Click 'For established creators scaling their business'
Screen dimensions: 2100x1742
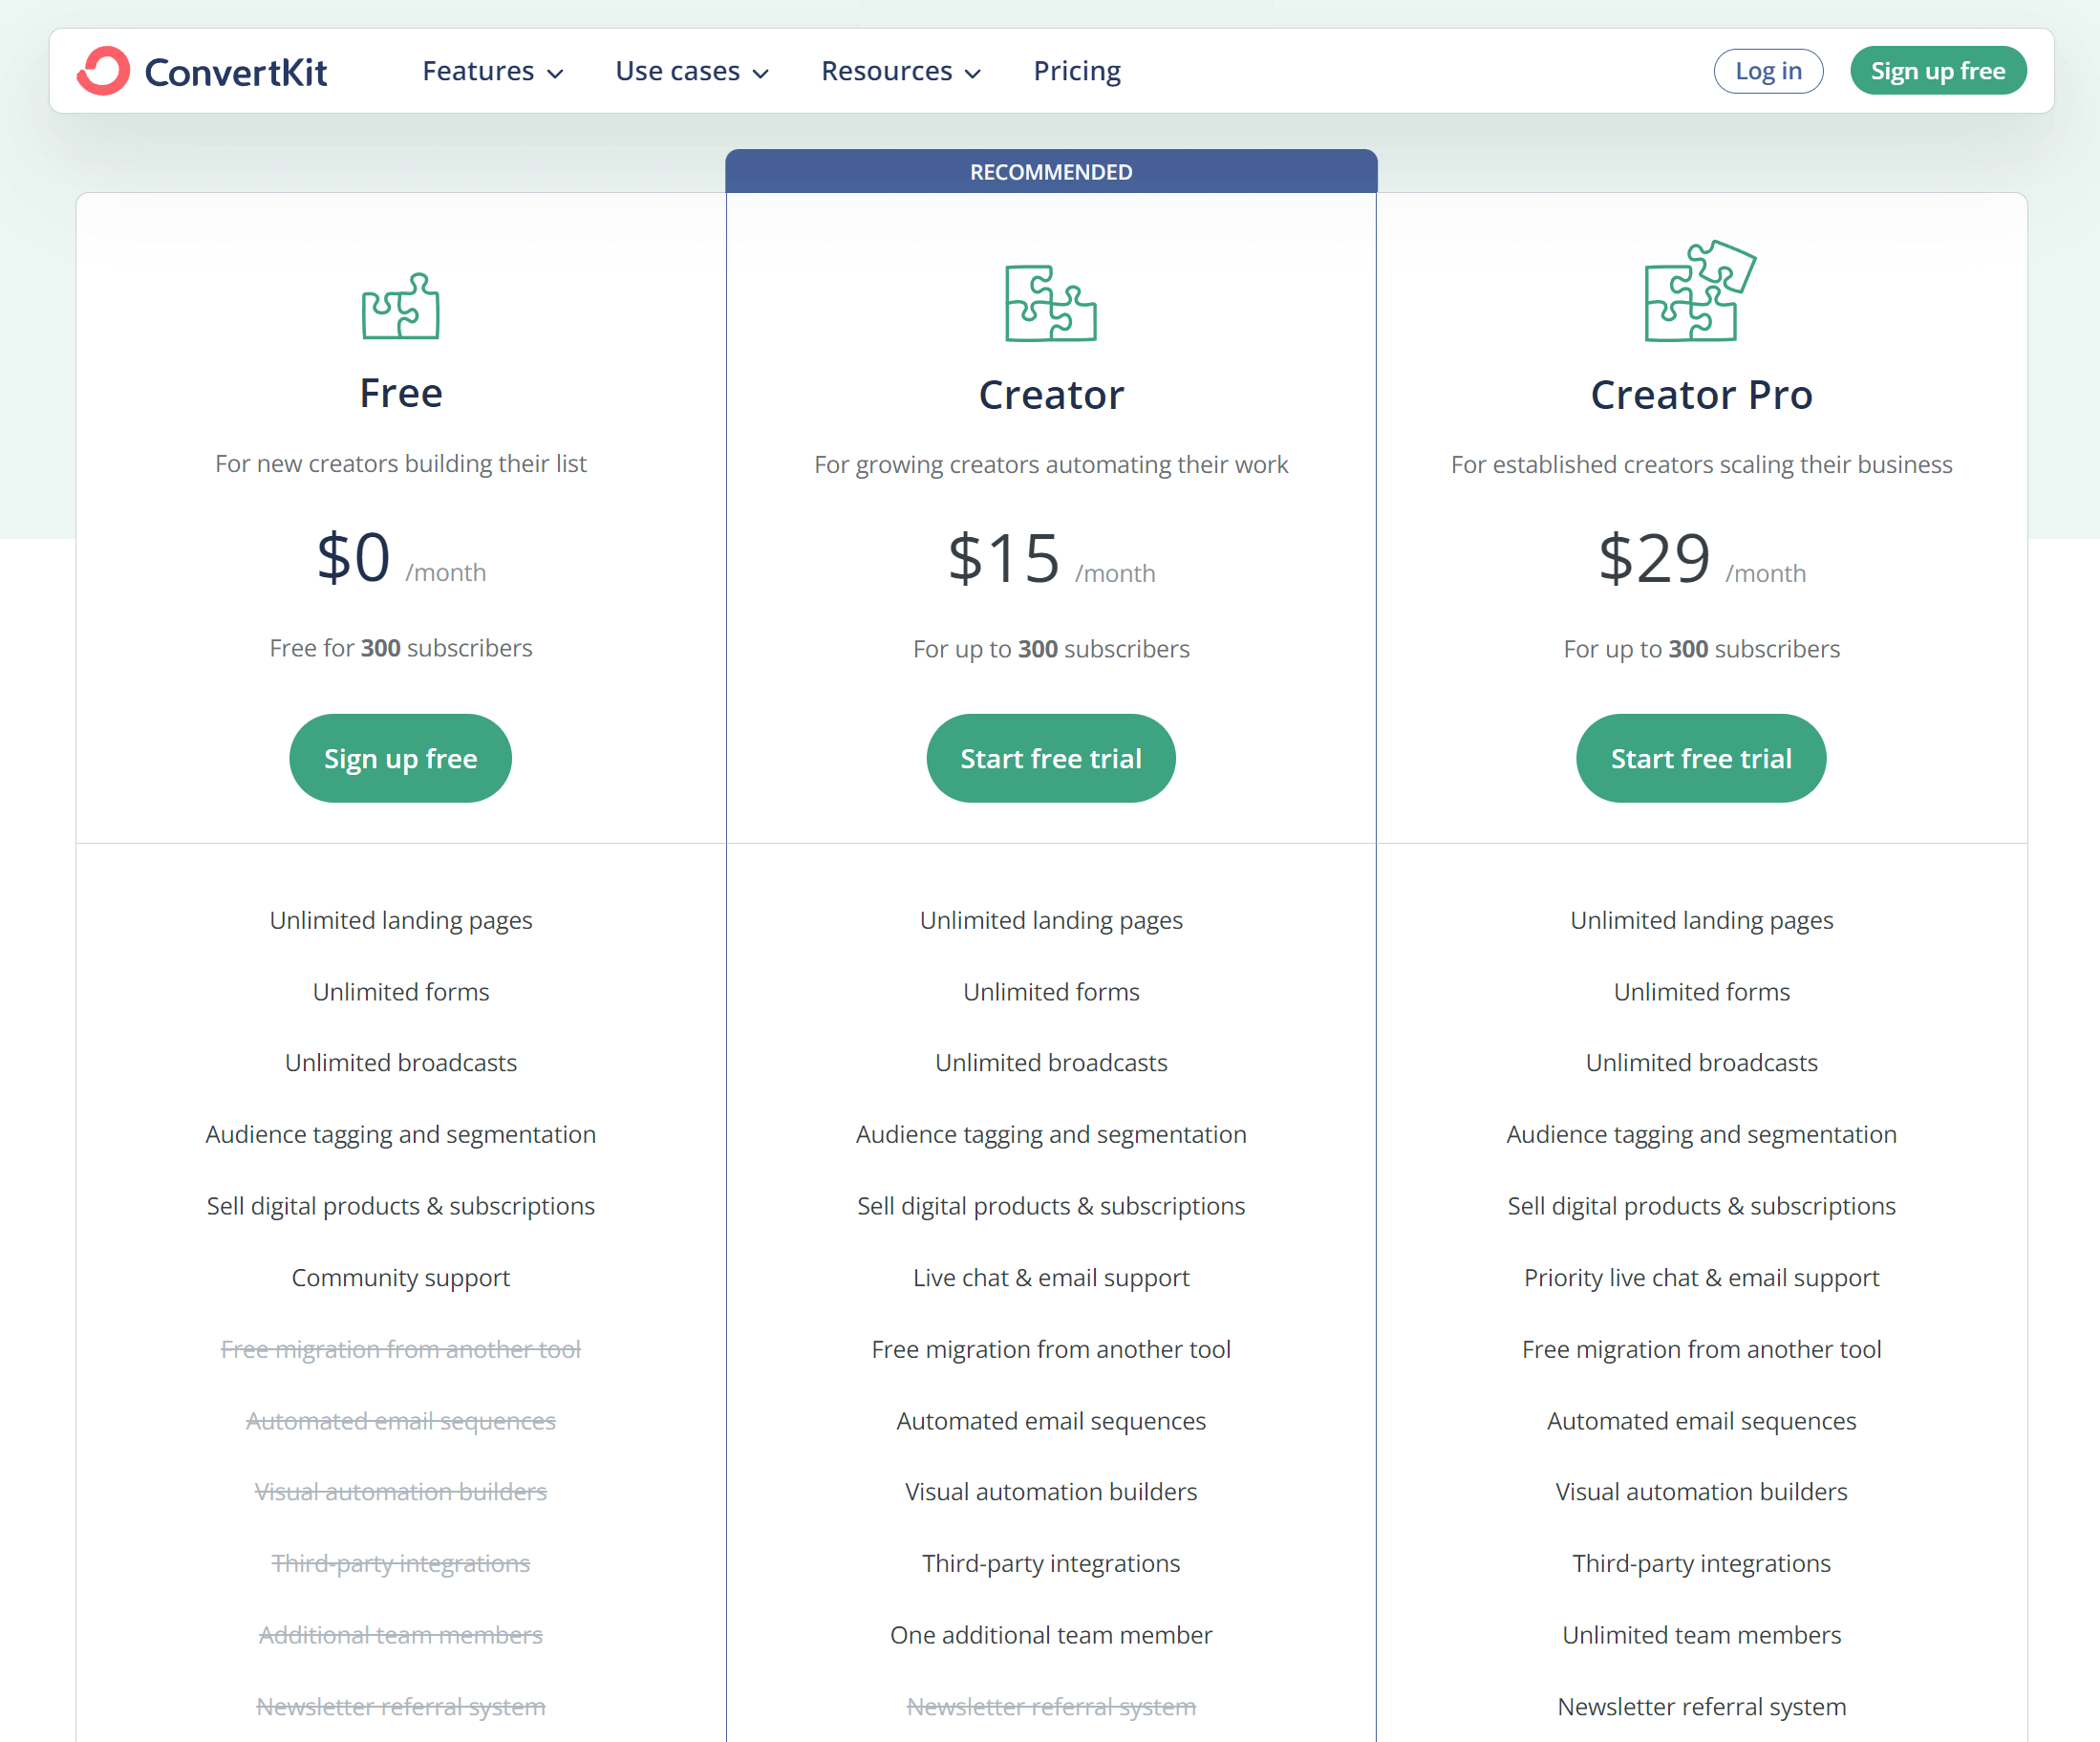(1701, 465)
